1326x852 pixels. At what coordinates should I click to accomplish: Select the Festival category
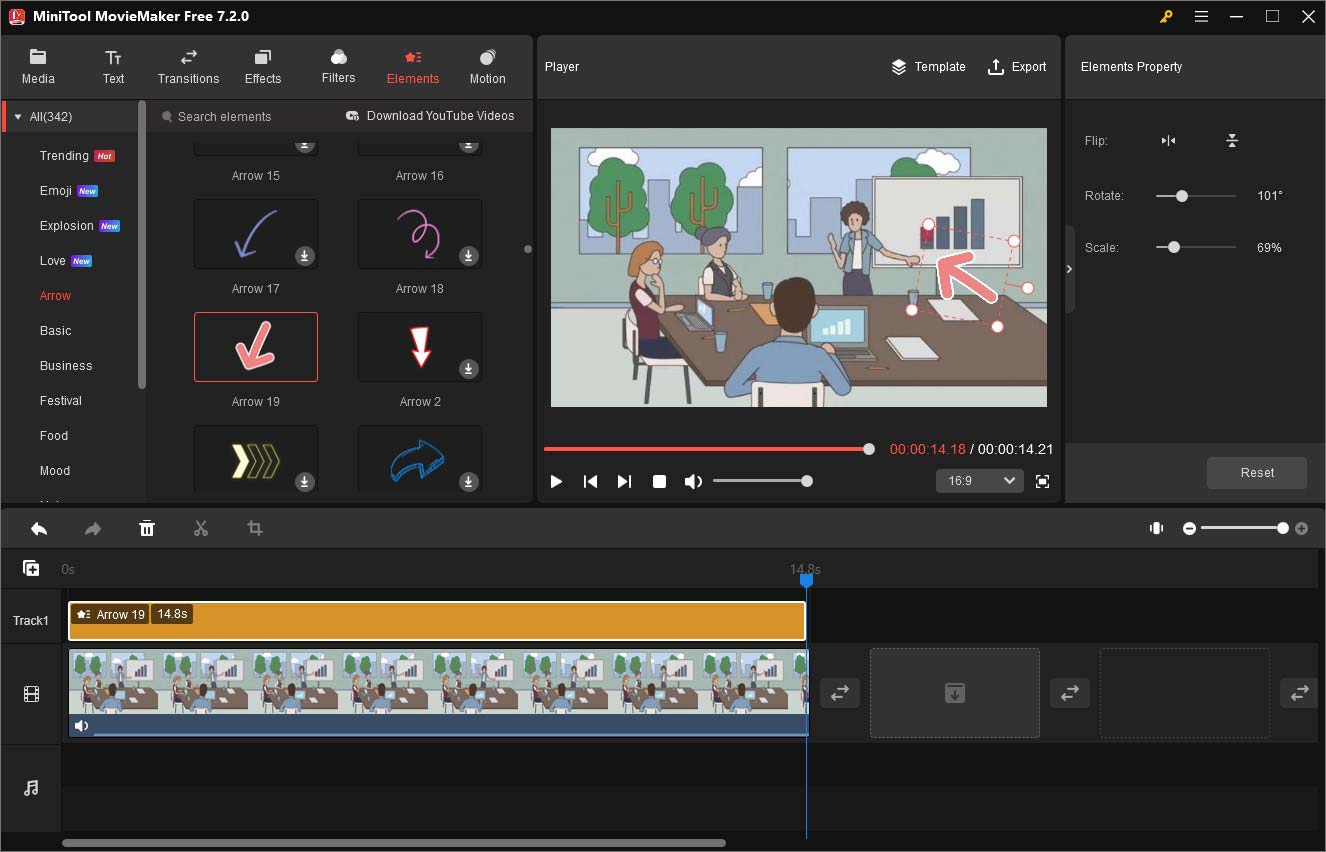tap(61, 401)
